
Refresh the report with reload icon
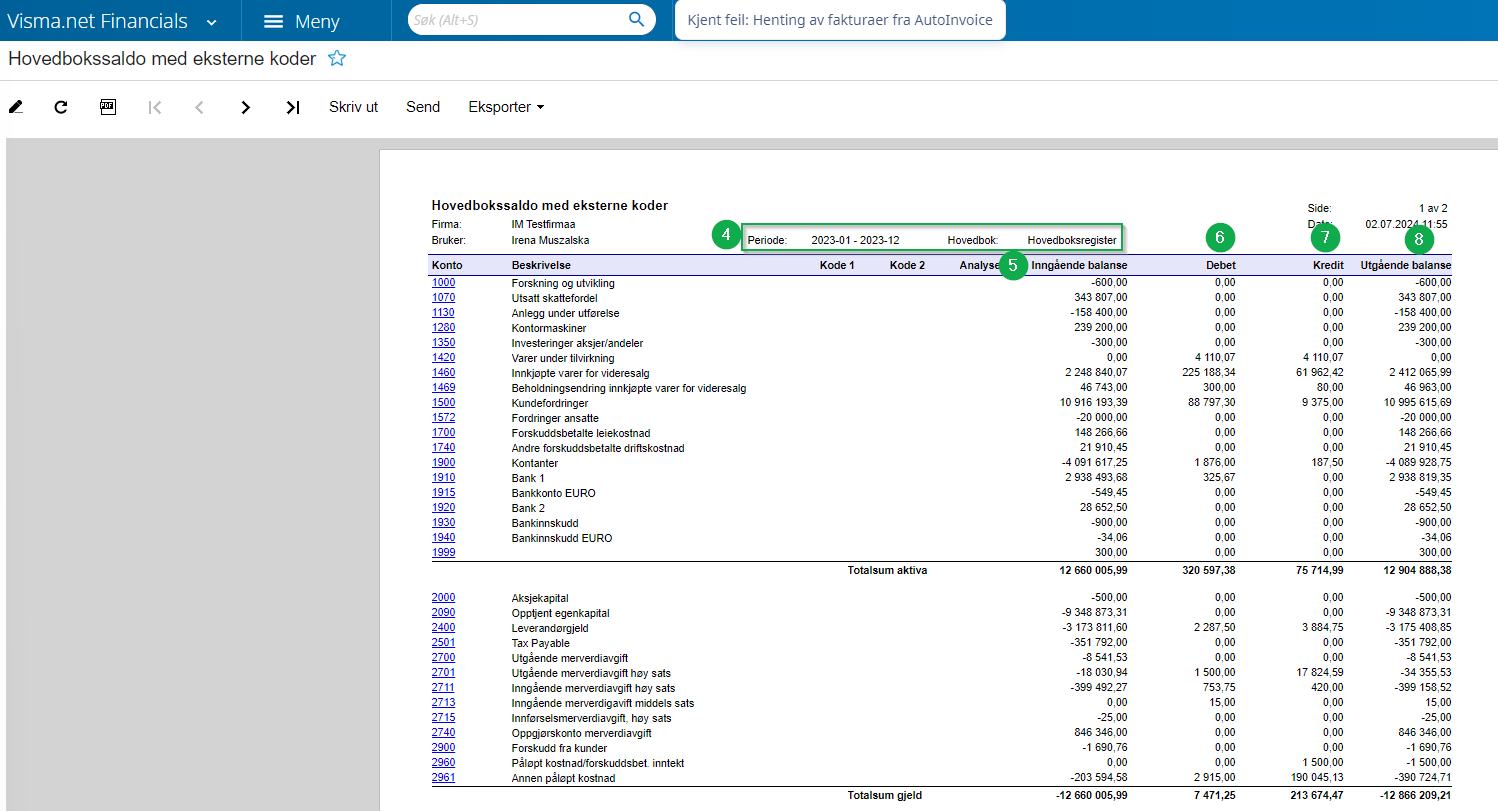(x=61, y=107)
